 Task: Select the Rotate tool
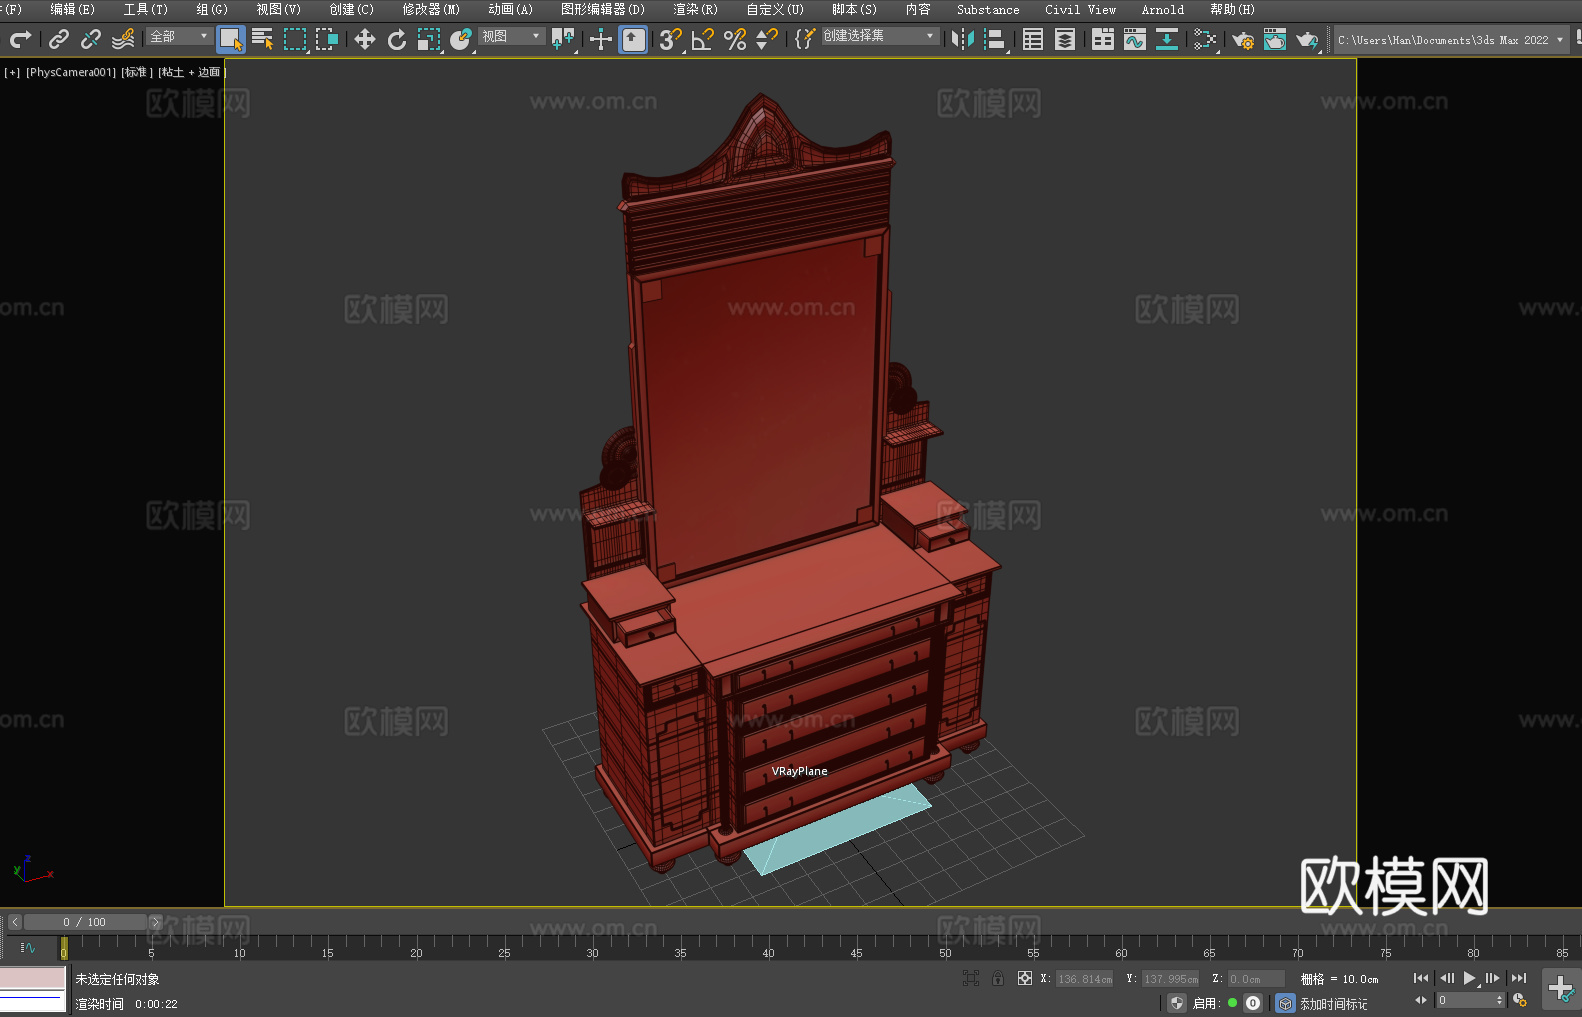(397, 39)
